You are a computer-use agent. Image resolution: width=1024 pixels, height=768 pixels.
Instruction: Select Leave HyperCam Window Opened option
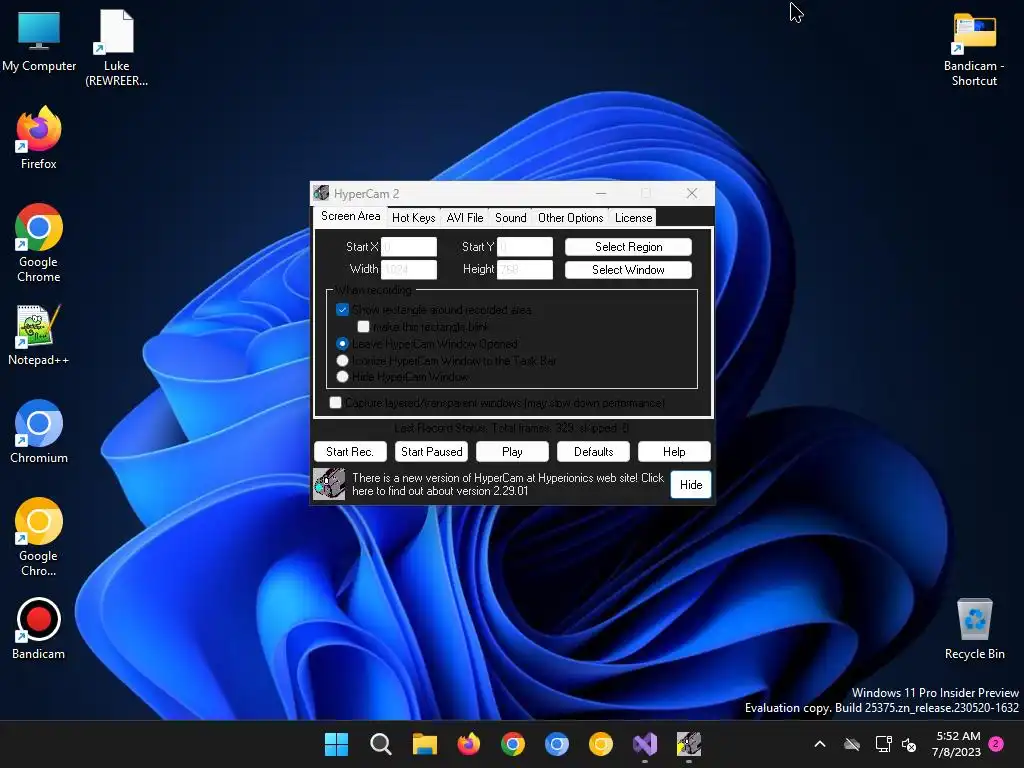(x=342, y=344)
